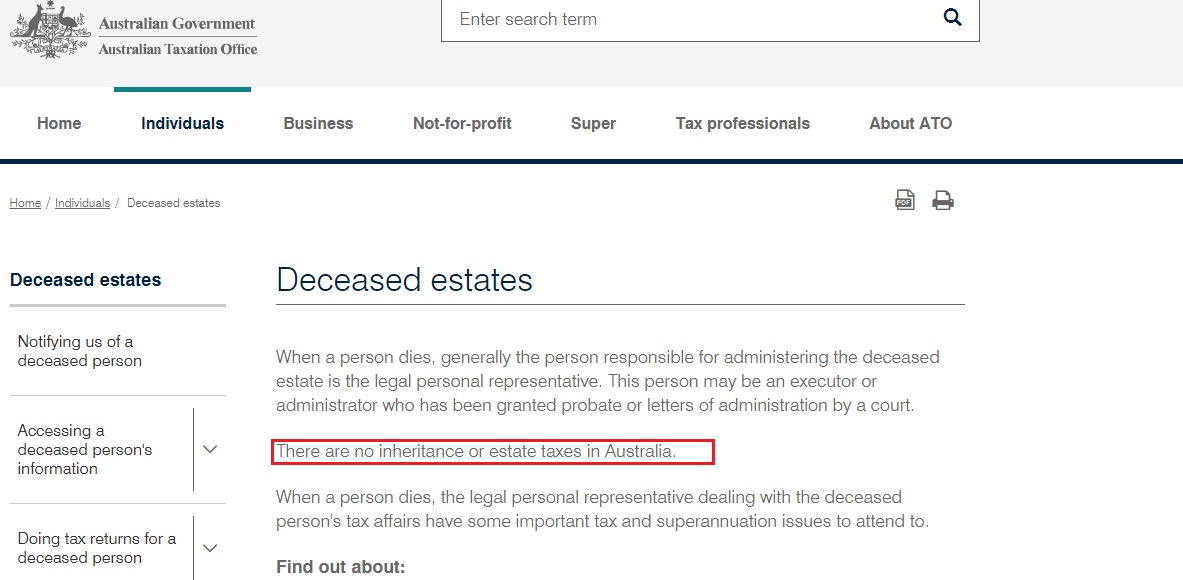Click the Australian Government coat of arms logo
Screen dimensions: 1183x580
click(48, 29)
